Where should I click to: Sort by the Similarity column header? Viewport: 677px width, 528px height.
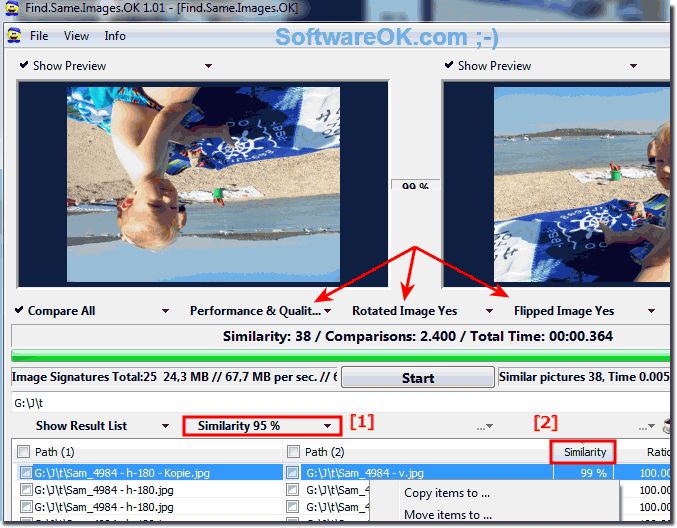click(584, 452)
